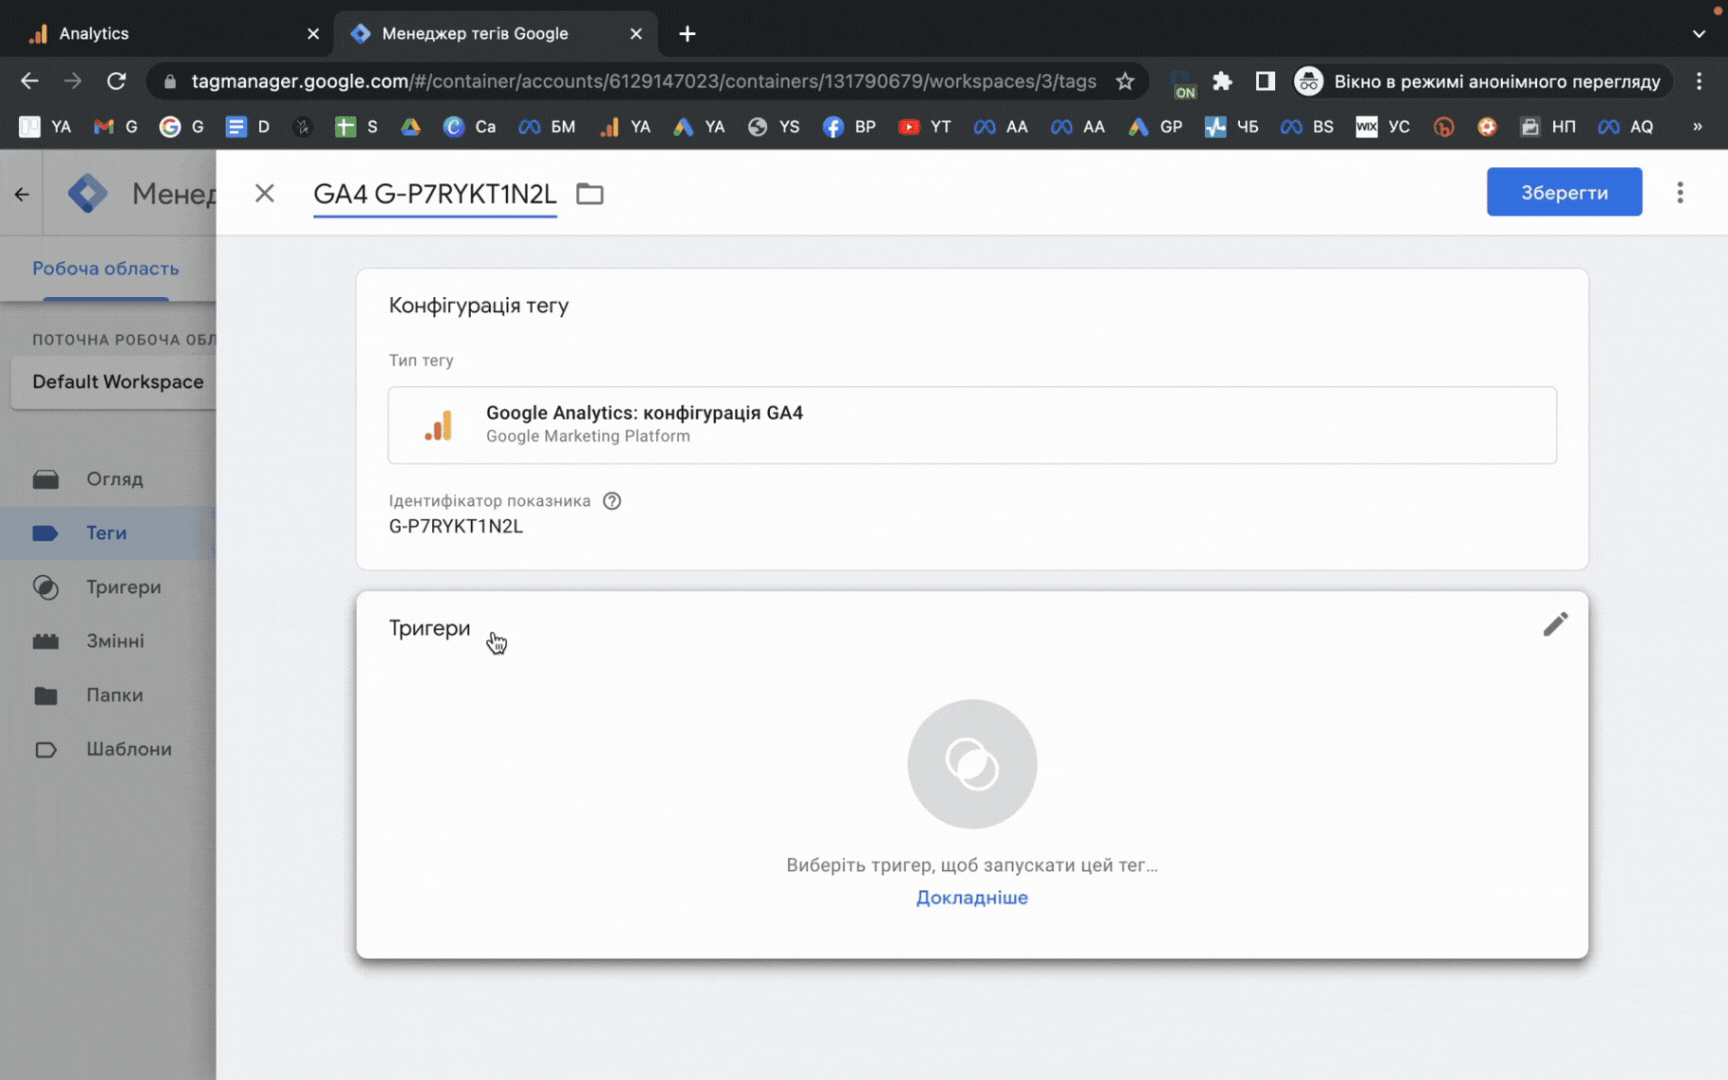This screenshot has width=1728, height=1080.
Task: Open Папки in the sidebar
Action: (x=107, y=695)
